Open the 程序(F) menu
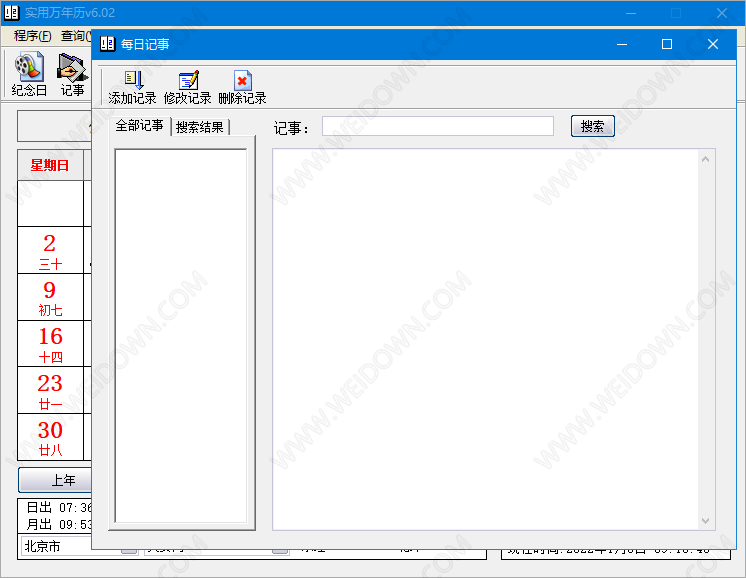This screenshot has height=578, width=746. click(32, 36)
